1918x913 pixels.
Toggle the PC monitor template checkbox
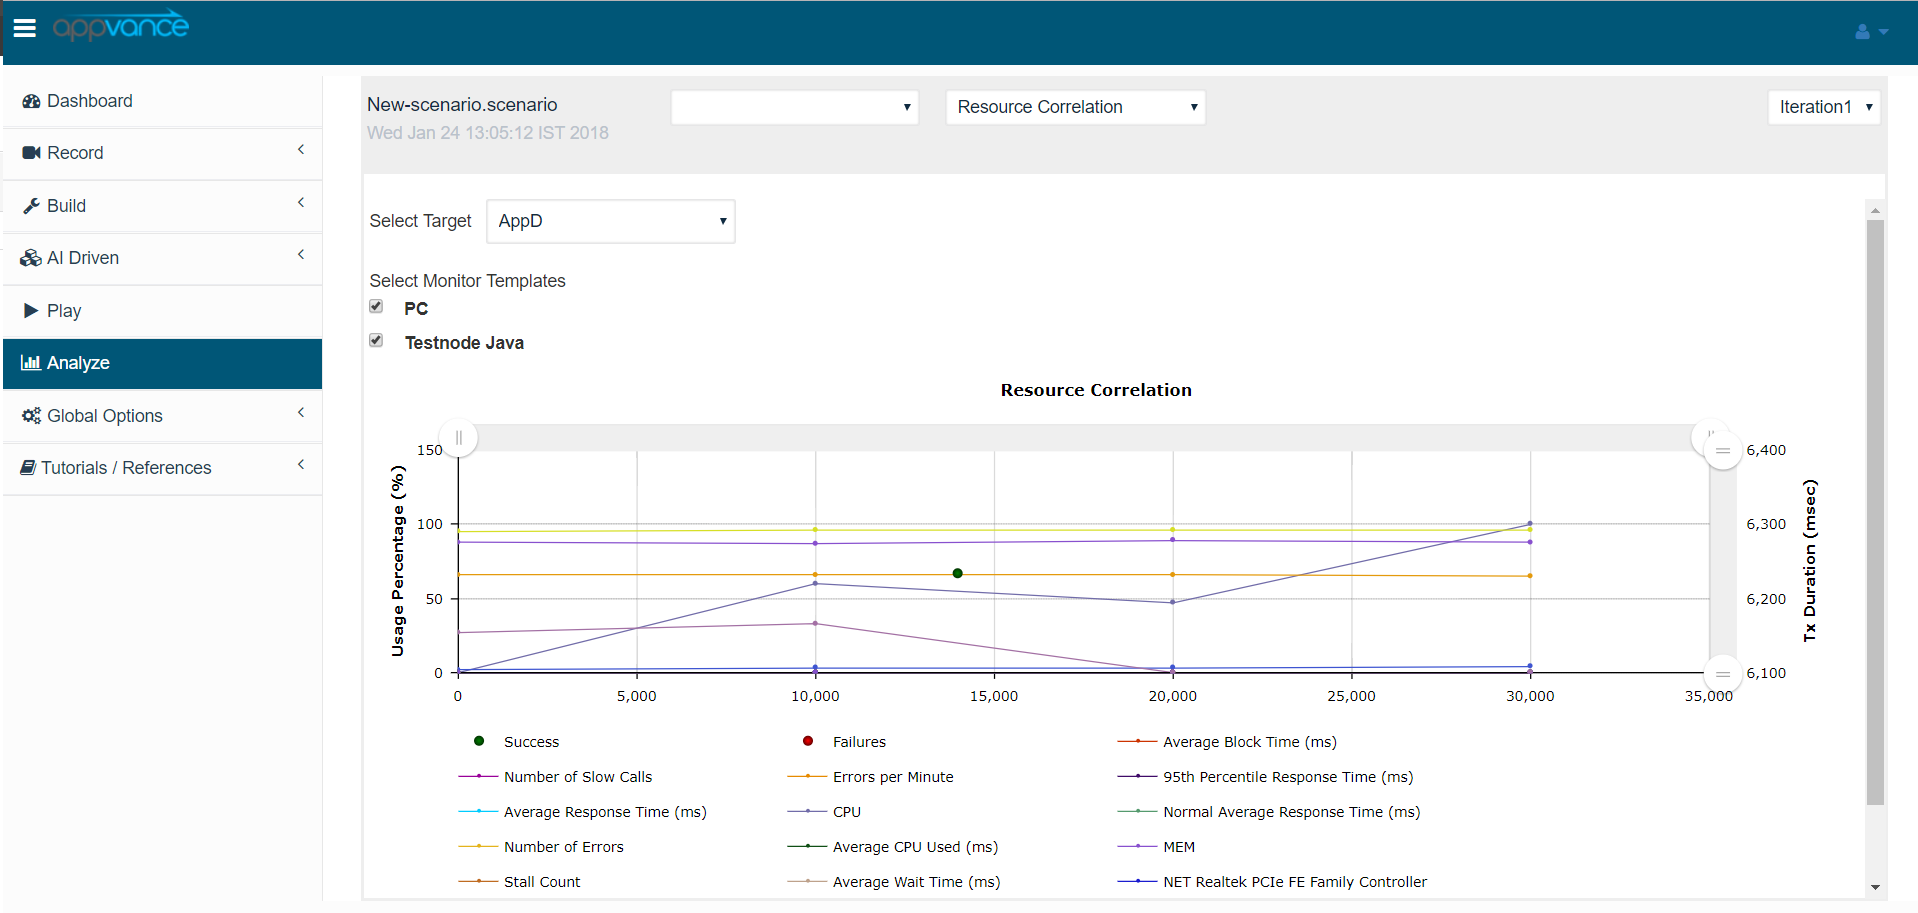tap(376, 306)
